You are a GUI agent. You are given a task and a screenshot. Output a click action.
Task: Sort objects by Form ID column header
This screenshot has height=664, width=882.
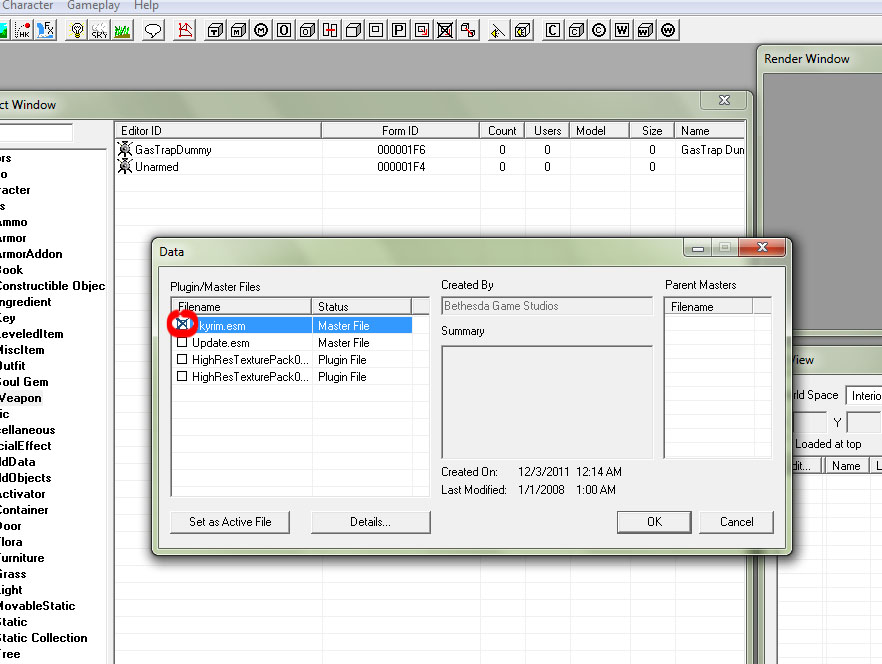400,130
